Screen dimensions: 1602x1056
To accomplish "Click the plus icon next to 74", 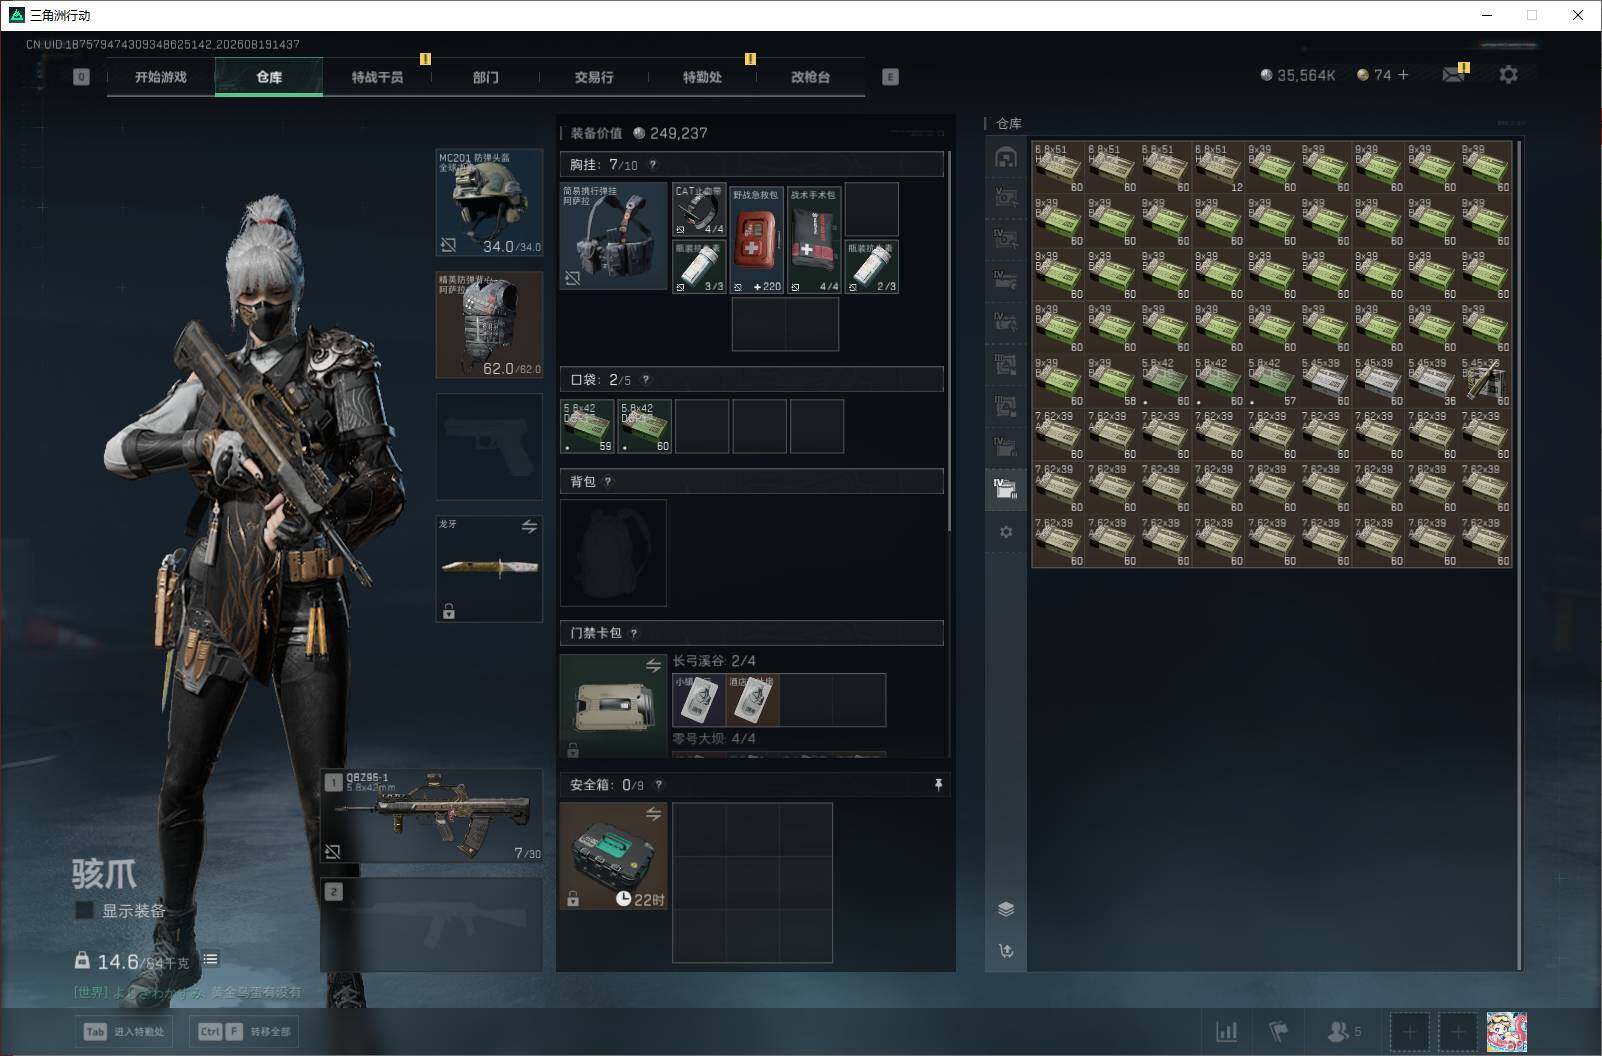I will [x=1403, y=75].
